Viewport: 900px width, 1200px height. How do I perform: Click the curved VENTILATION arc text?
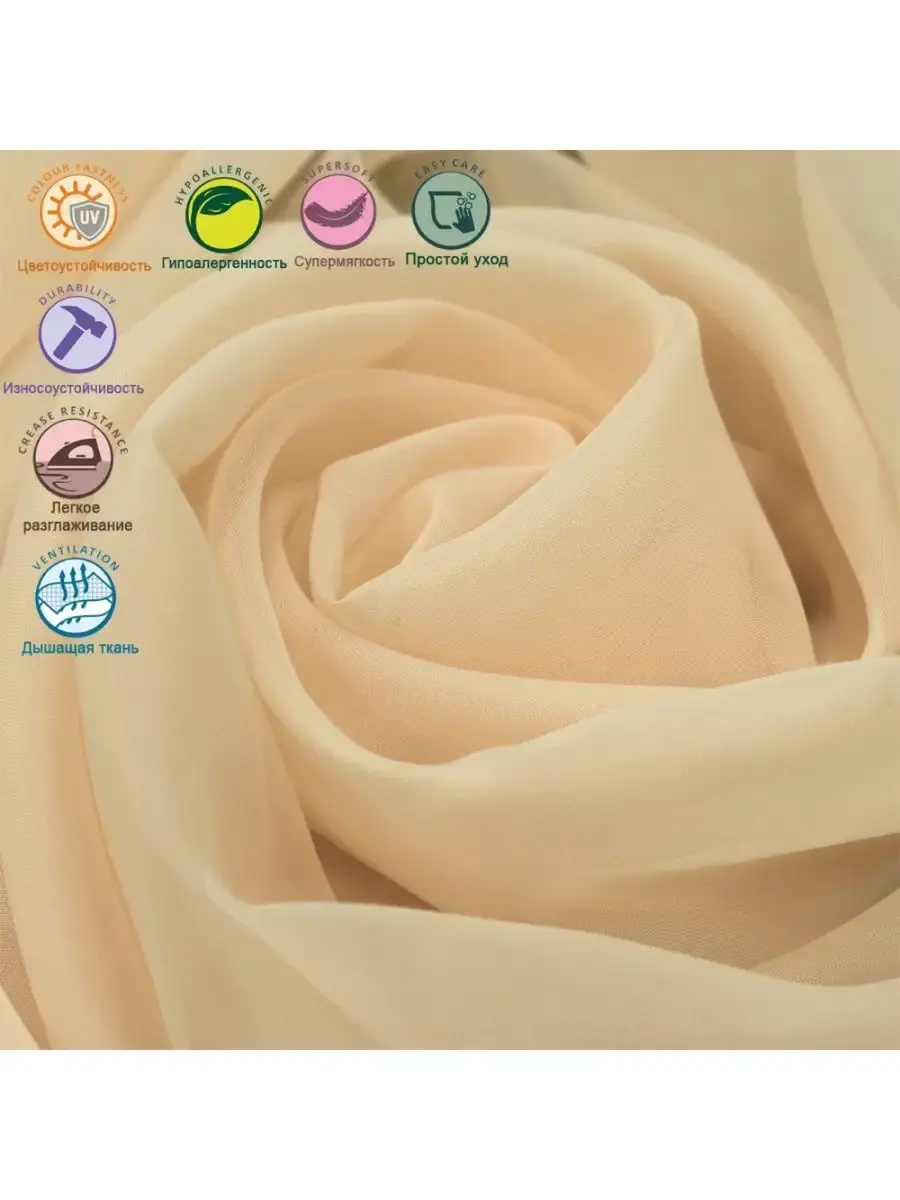click(75, 560)
